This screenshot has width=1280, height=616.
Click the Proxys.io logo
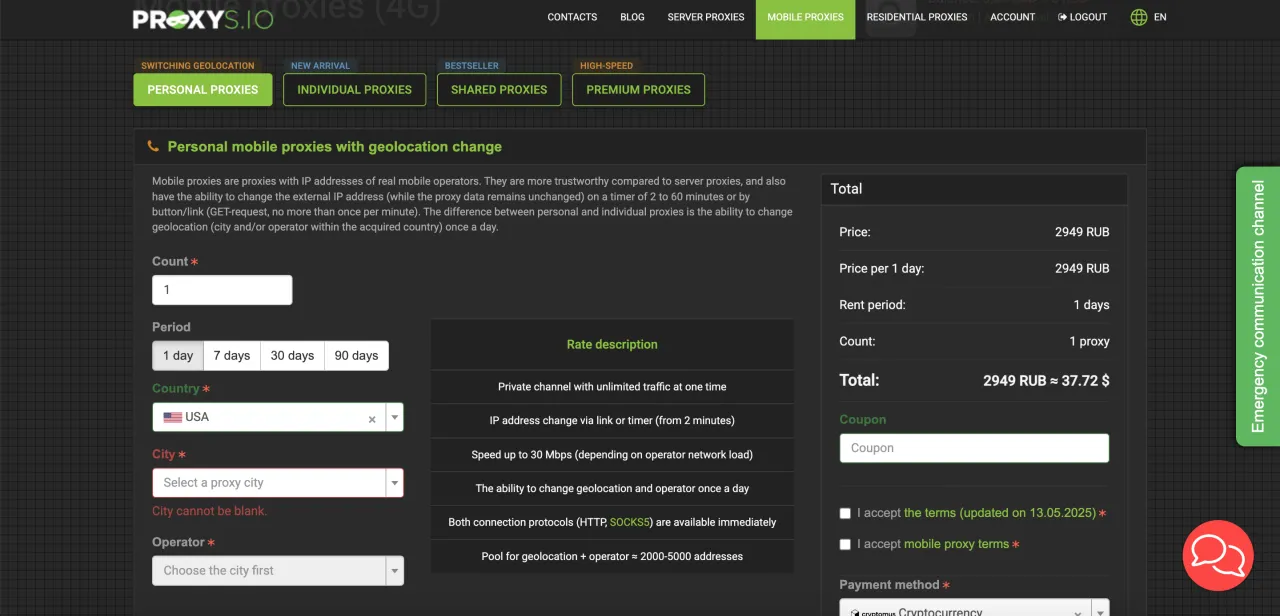pyautogui.click(x=203, y=18)
